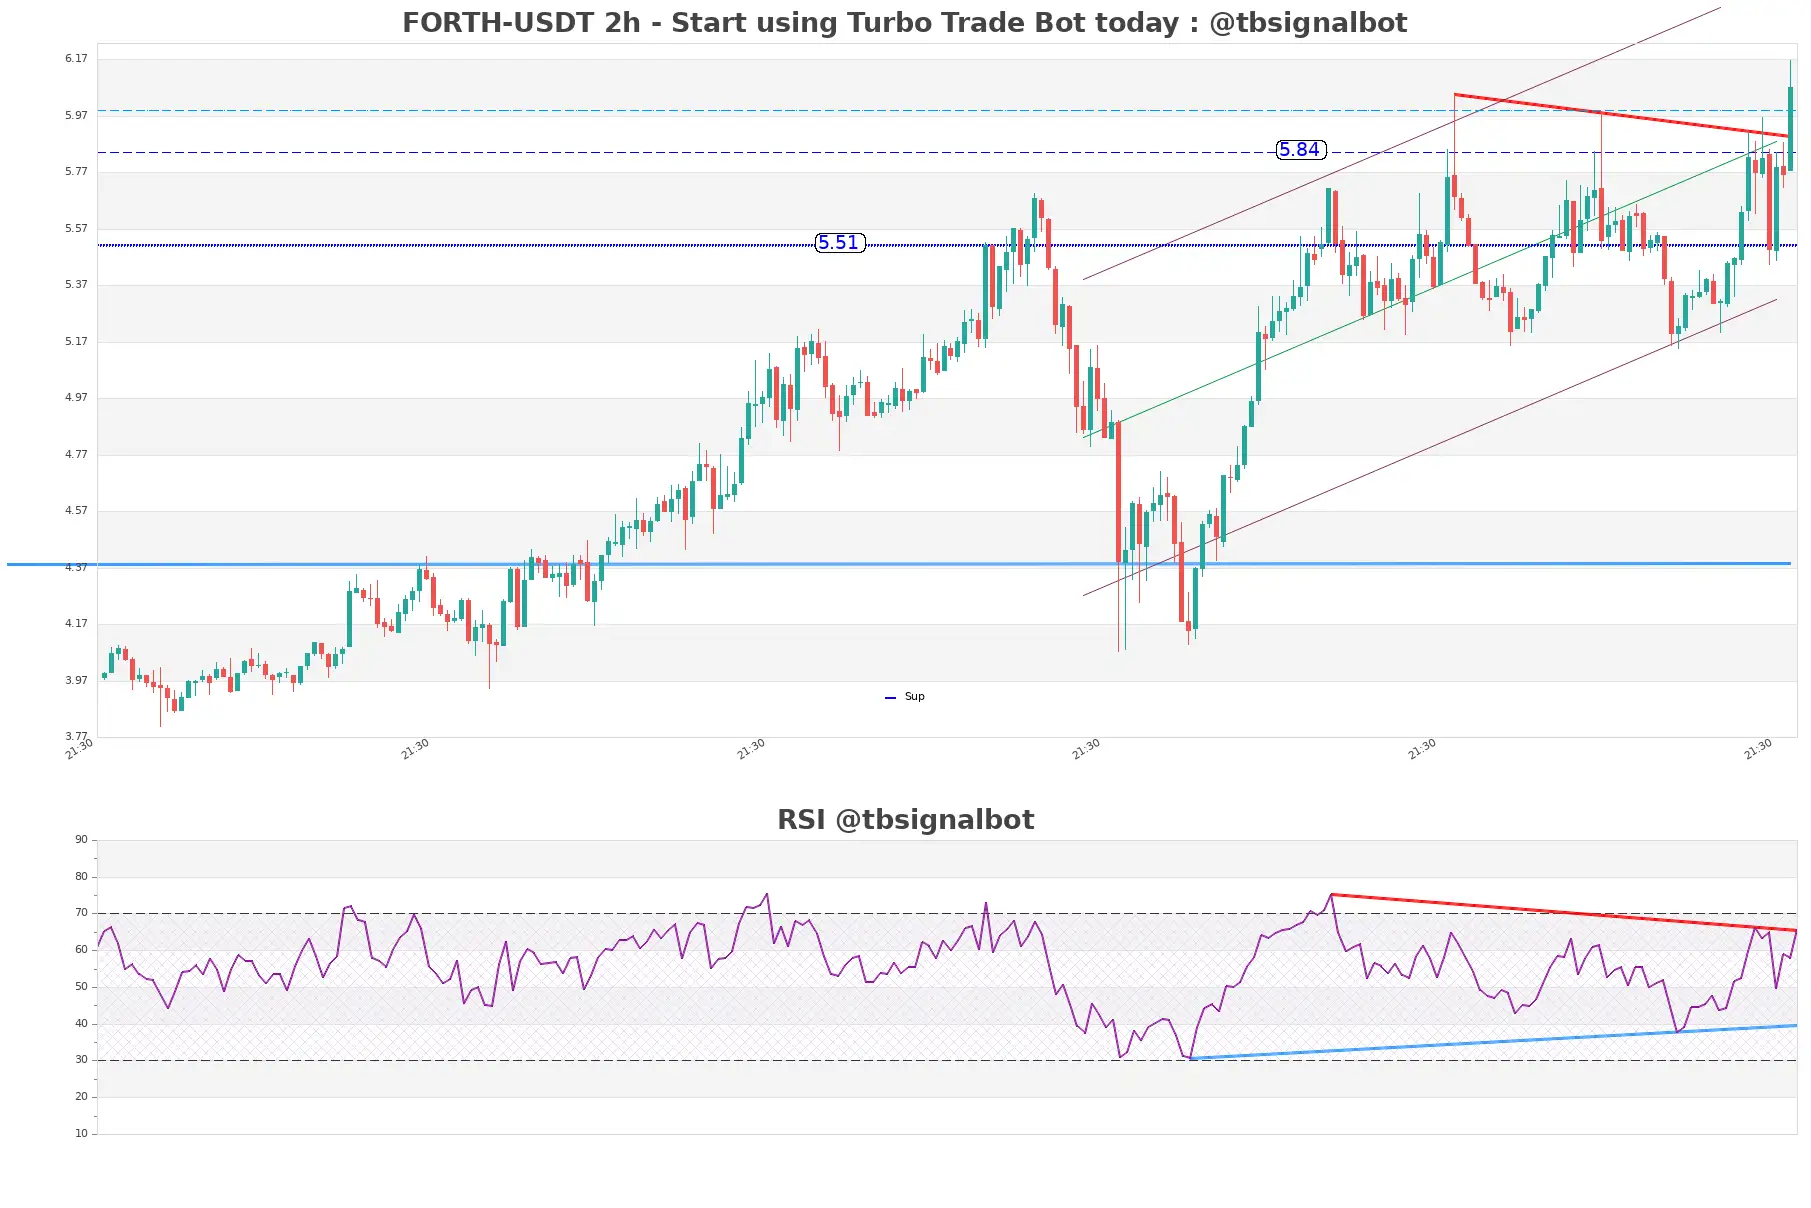Click the 4.17 price axis label
The image size is (1811, 1208).
click(x=76, y=624)
